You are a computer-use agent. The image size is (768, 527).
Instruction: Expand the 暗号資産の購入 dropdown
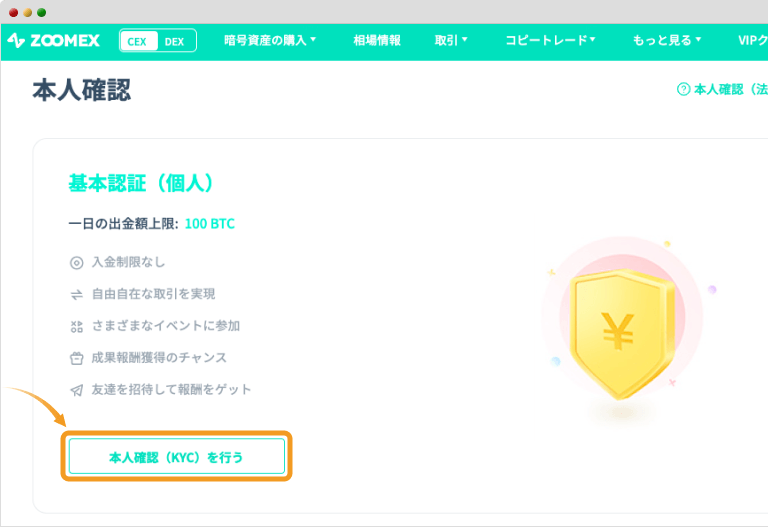click(x=270, y=41)
